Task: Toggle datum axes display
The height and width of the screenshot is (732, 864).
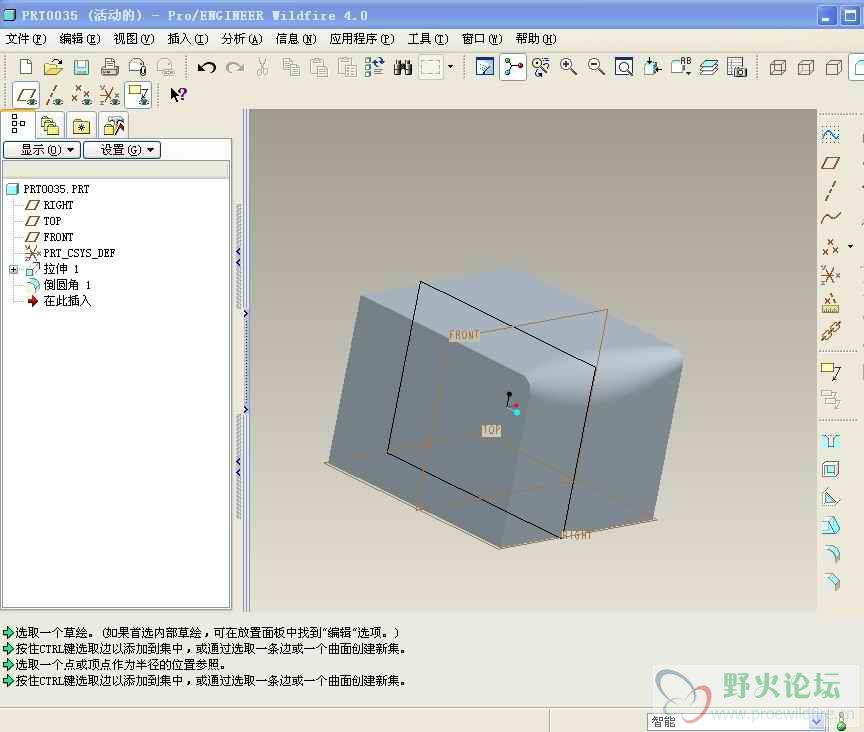Action: tap(54, 95)
